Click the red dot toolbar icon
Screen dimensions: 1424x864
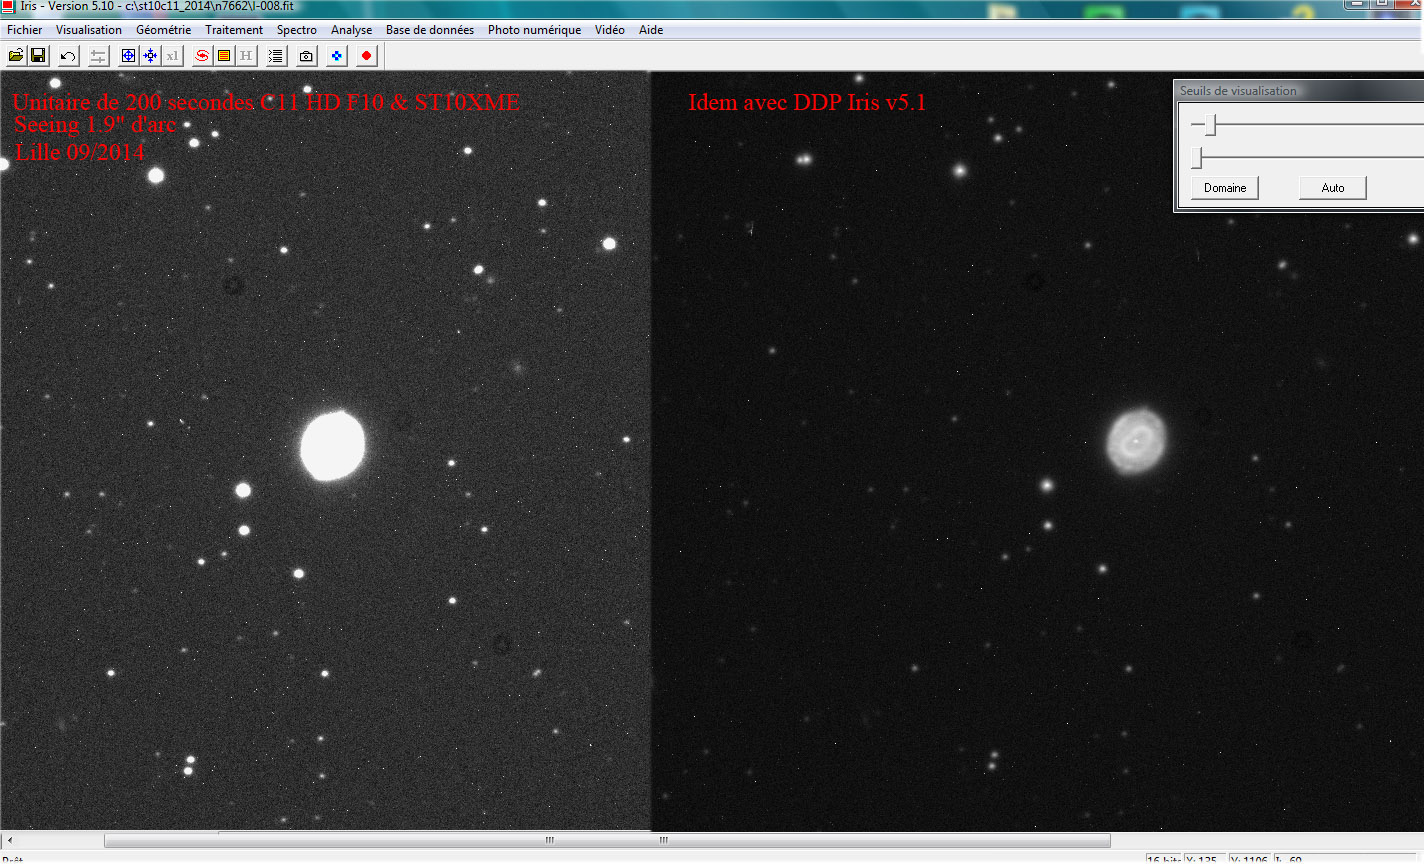tap(366, 56)
